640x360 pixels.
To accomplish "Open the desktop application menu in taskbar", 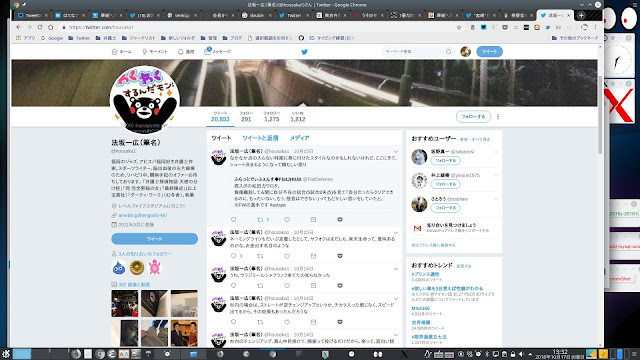I will click(6, 353).
